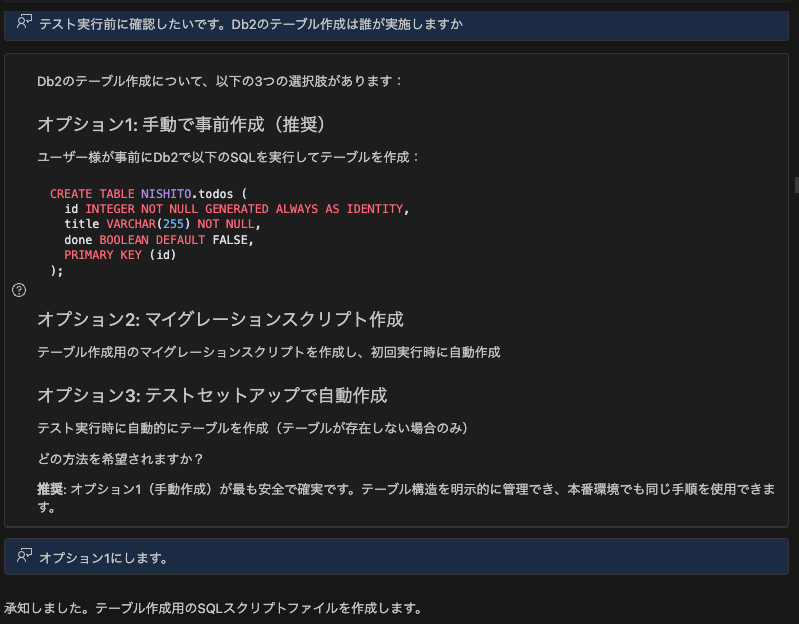This screenshot has width=799, height=624.
Task: Click the user icon beside the Db2 question message
Action: point(24,22)
